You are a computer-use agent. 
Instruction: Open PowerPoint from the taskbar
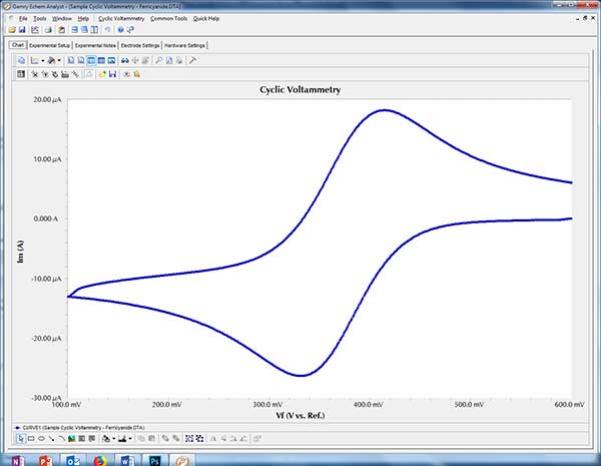[x=45, y=460]
